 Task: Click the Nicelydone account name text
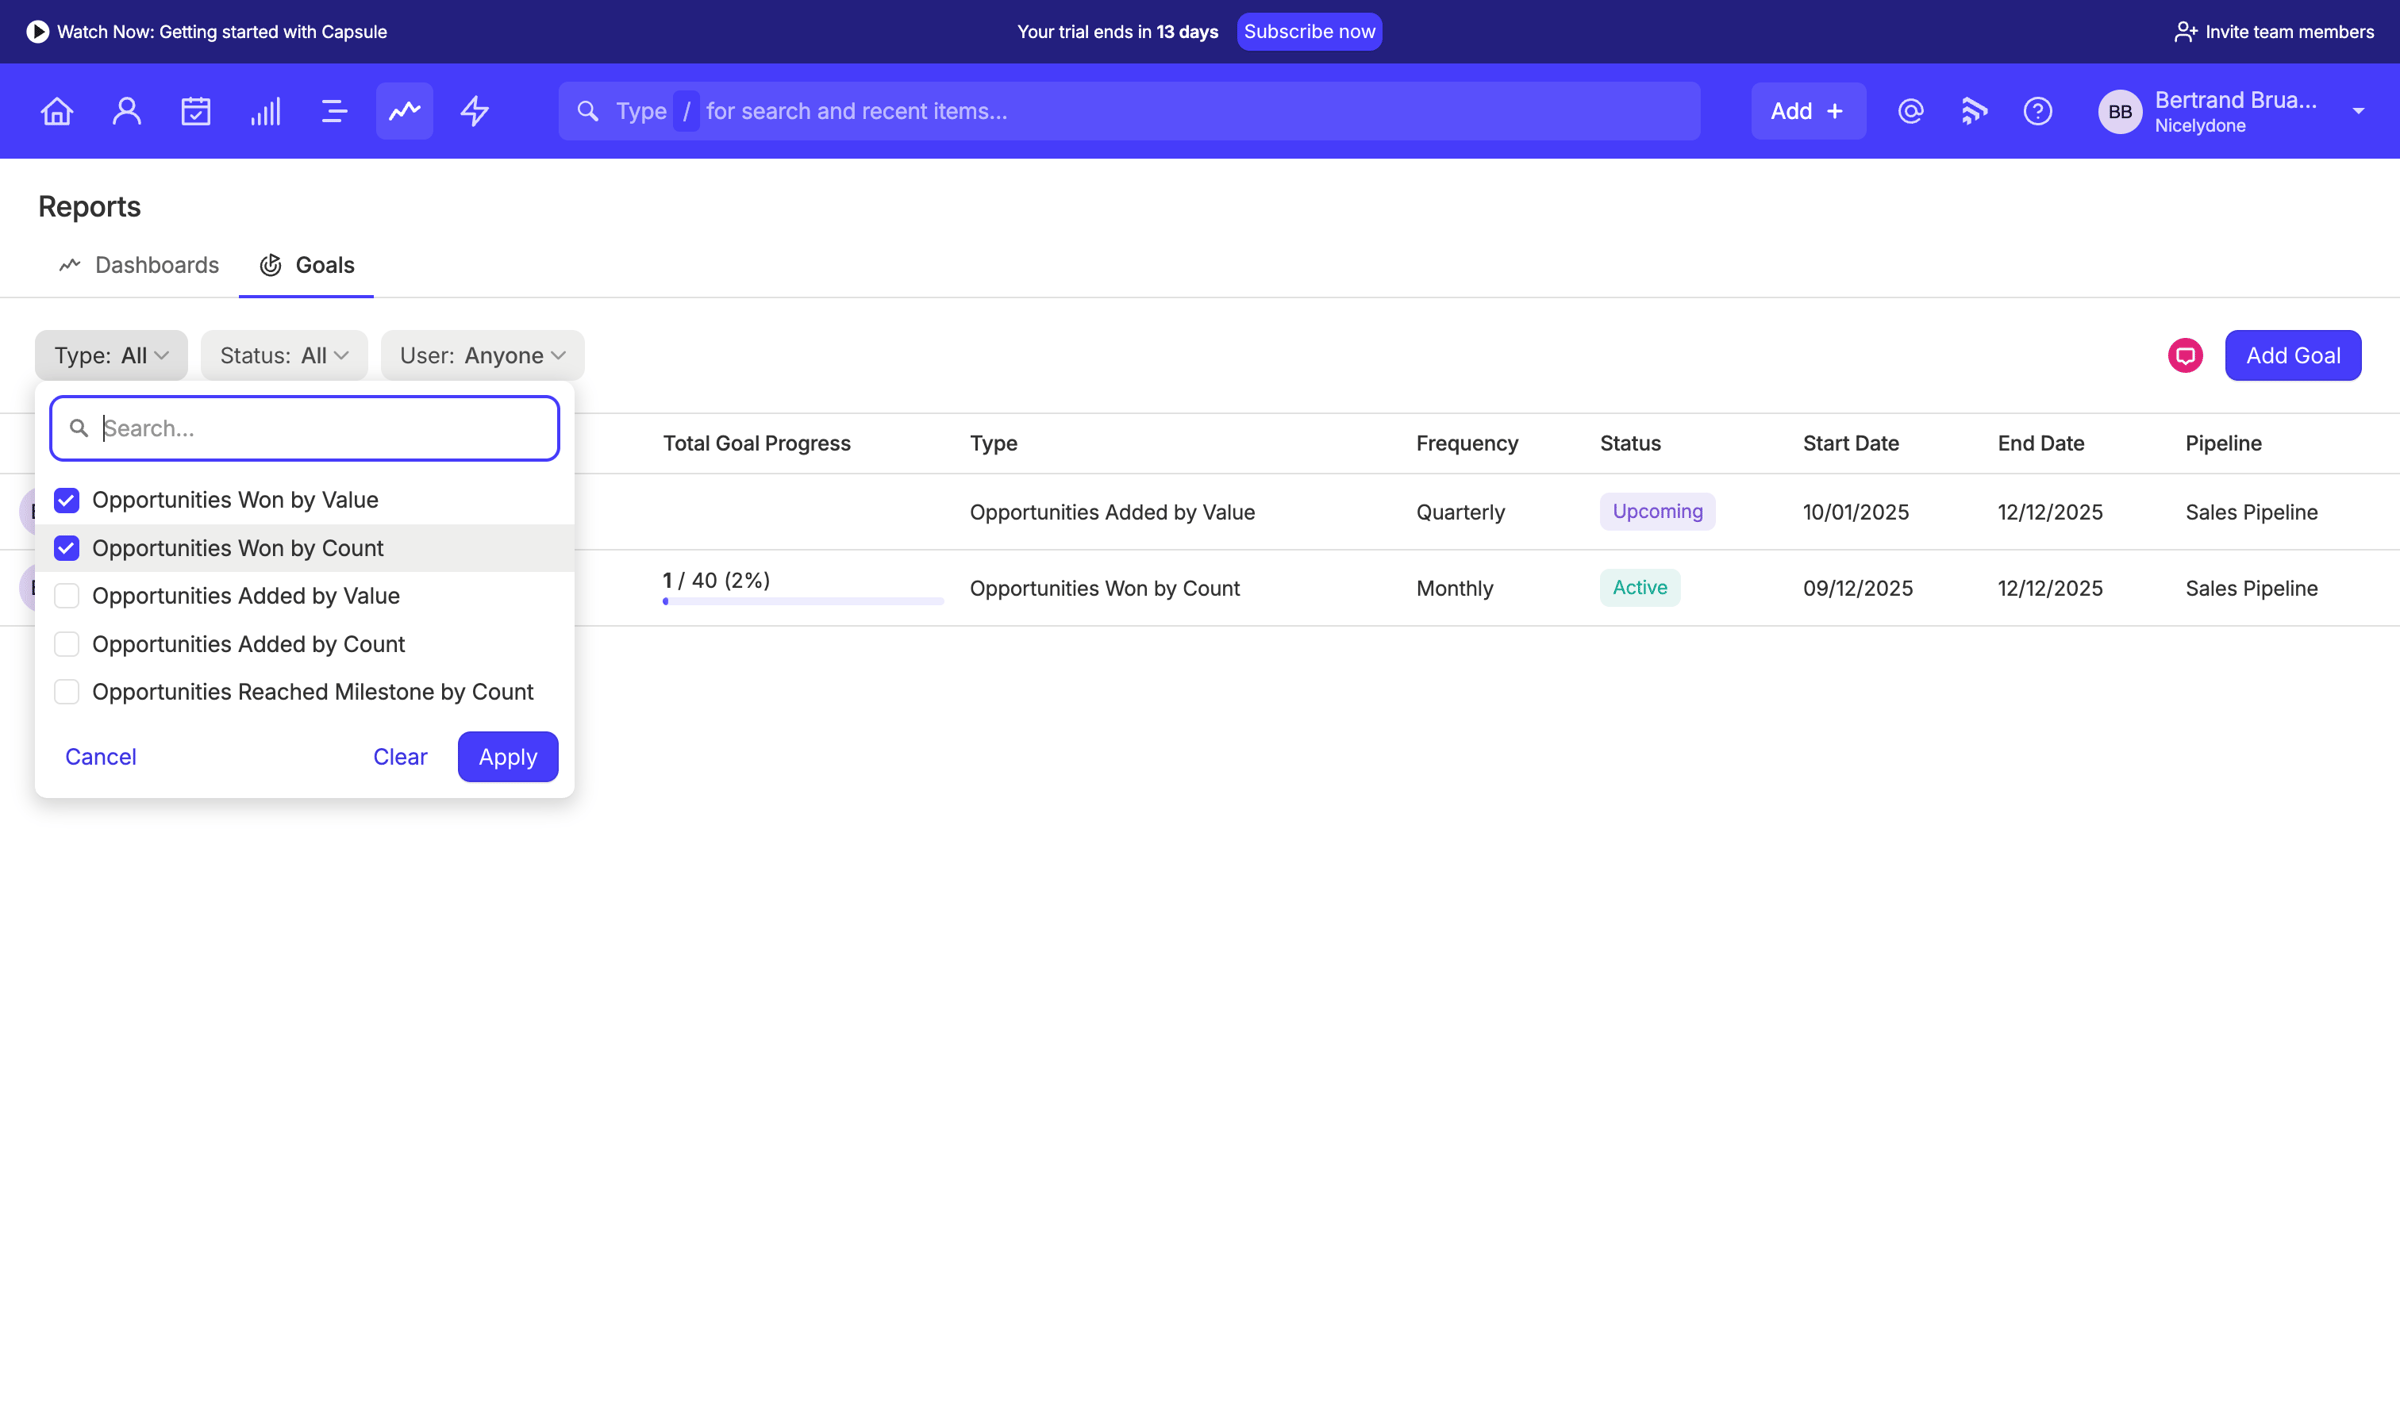[x=2200, y=126]
